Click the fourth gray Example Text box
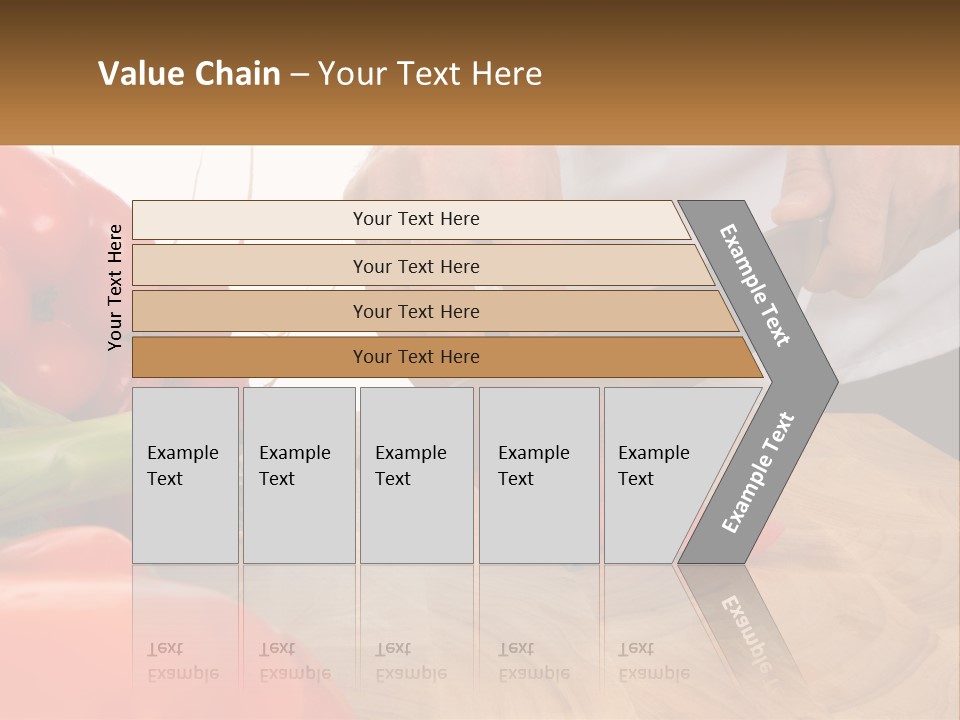The height and width of the screenshot is (720, 960). (539, 475)
